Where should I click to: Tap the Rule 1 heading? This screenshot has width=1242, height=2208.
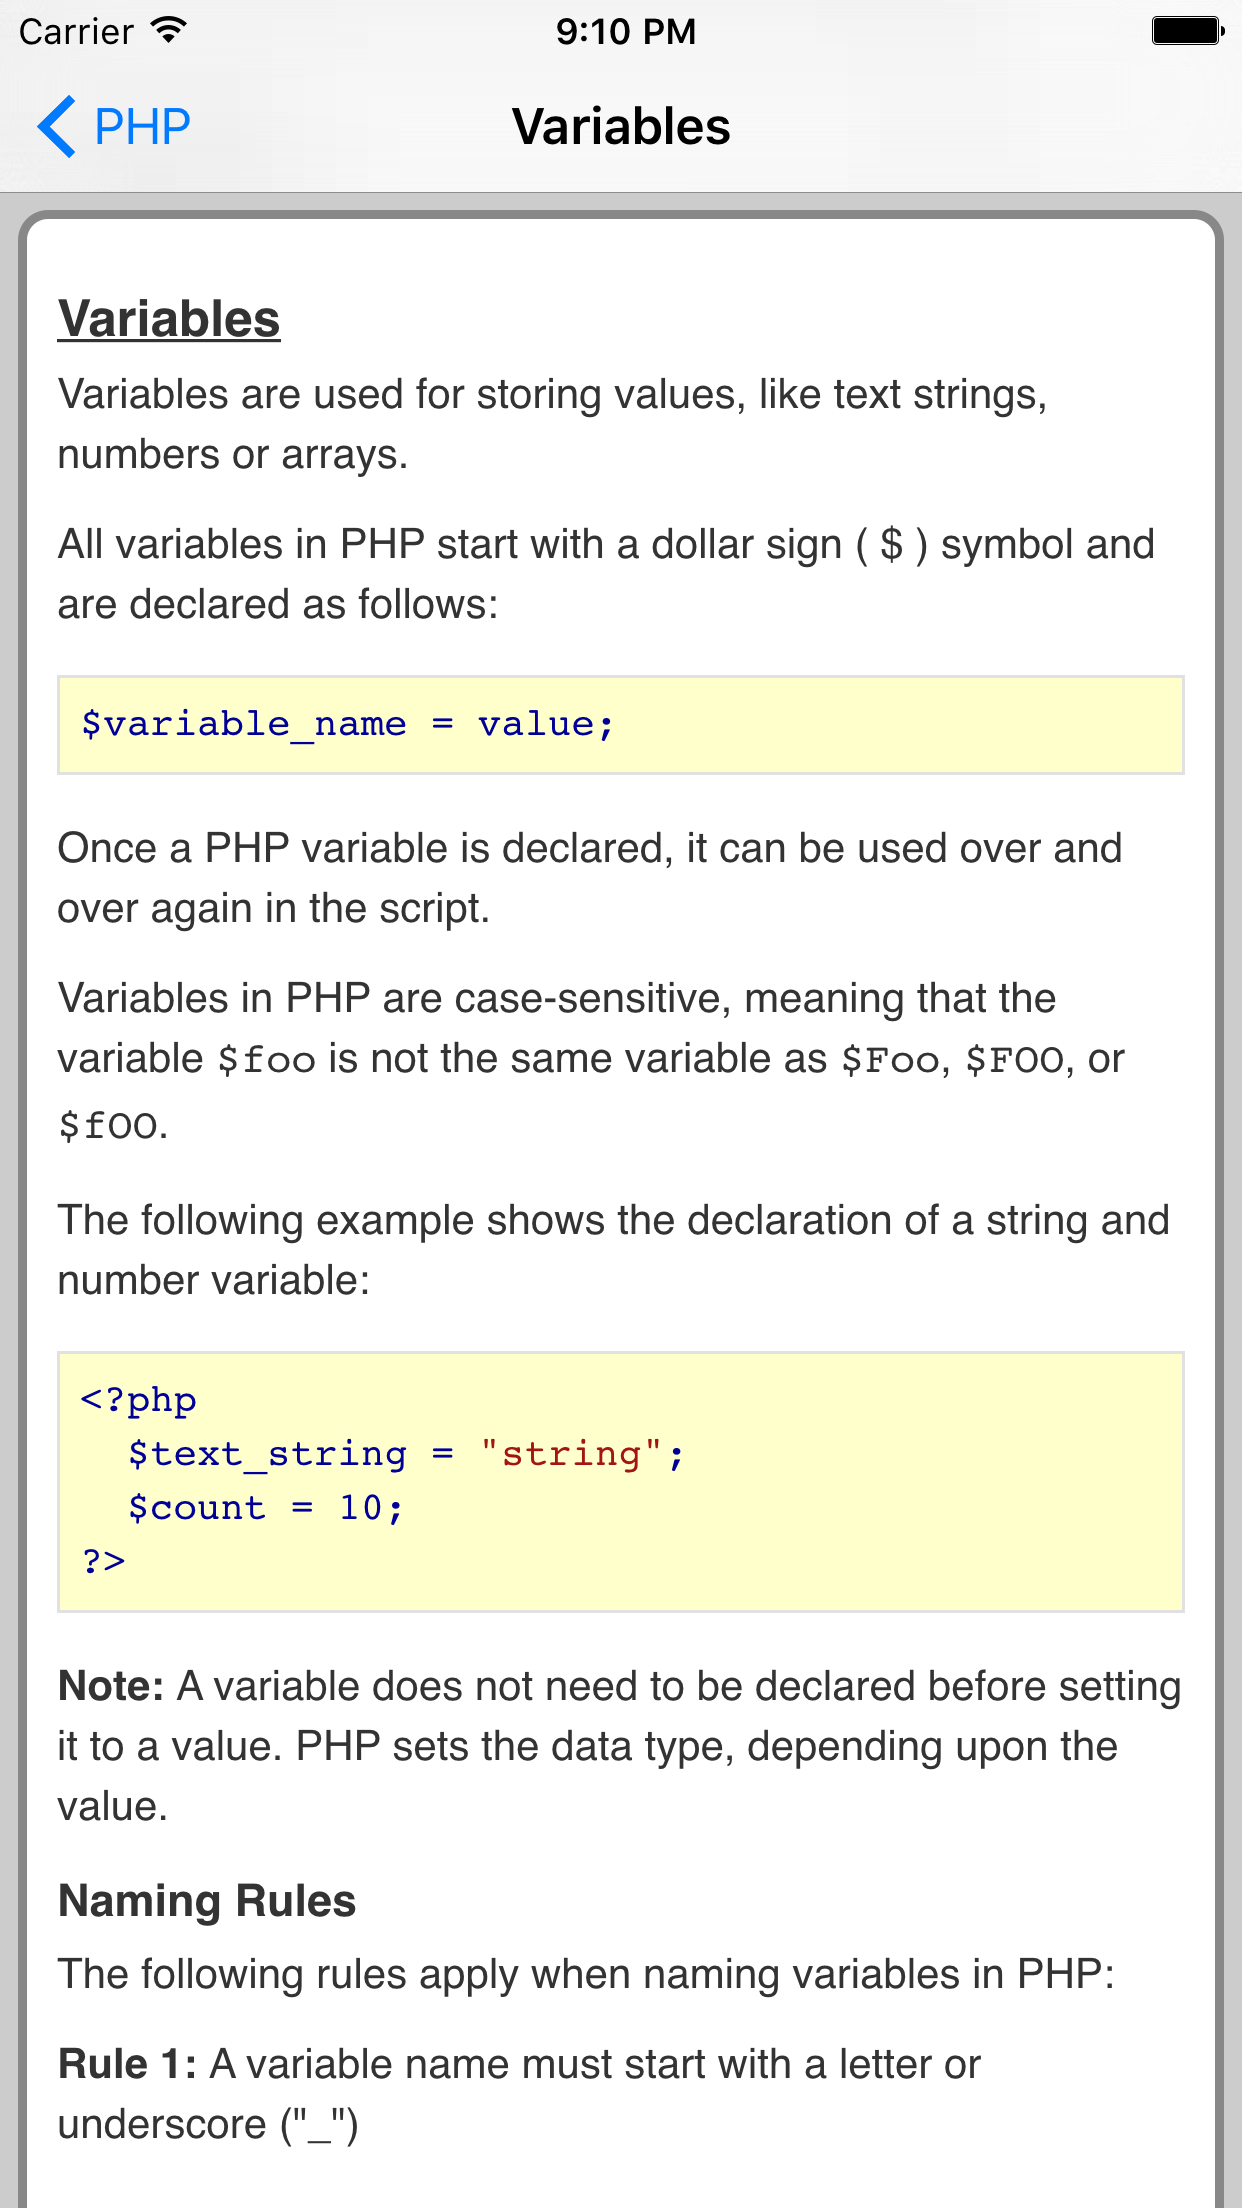tap(128, 2062)
